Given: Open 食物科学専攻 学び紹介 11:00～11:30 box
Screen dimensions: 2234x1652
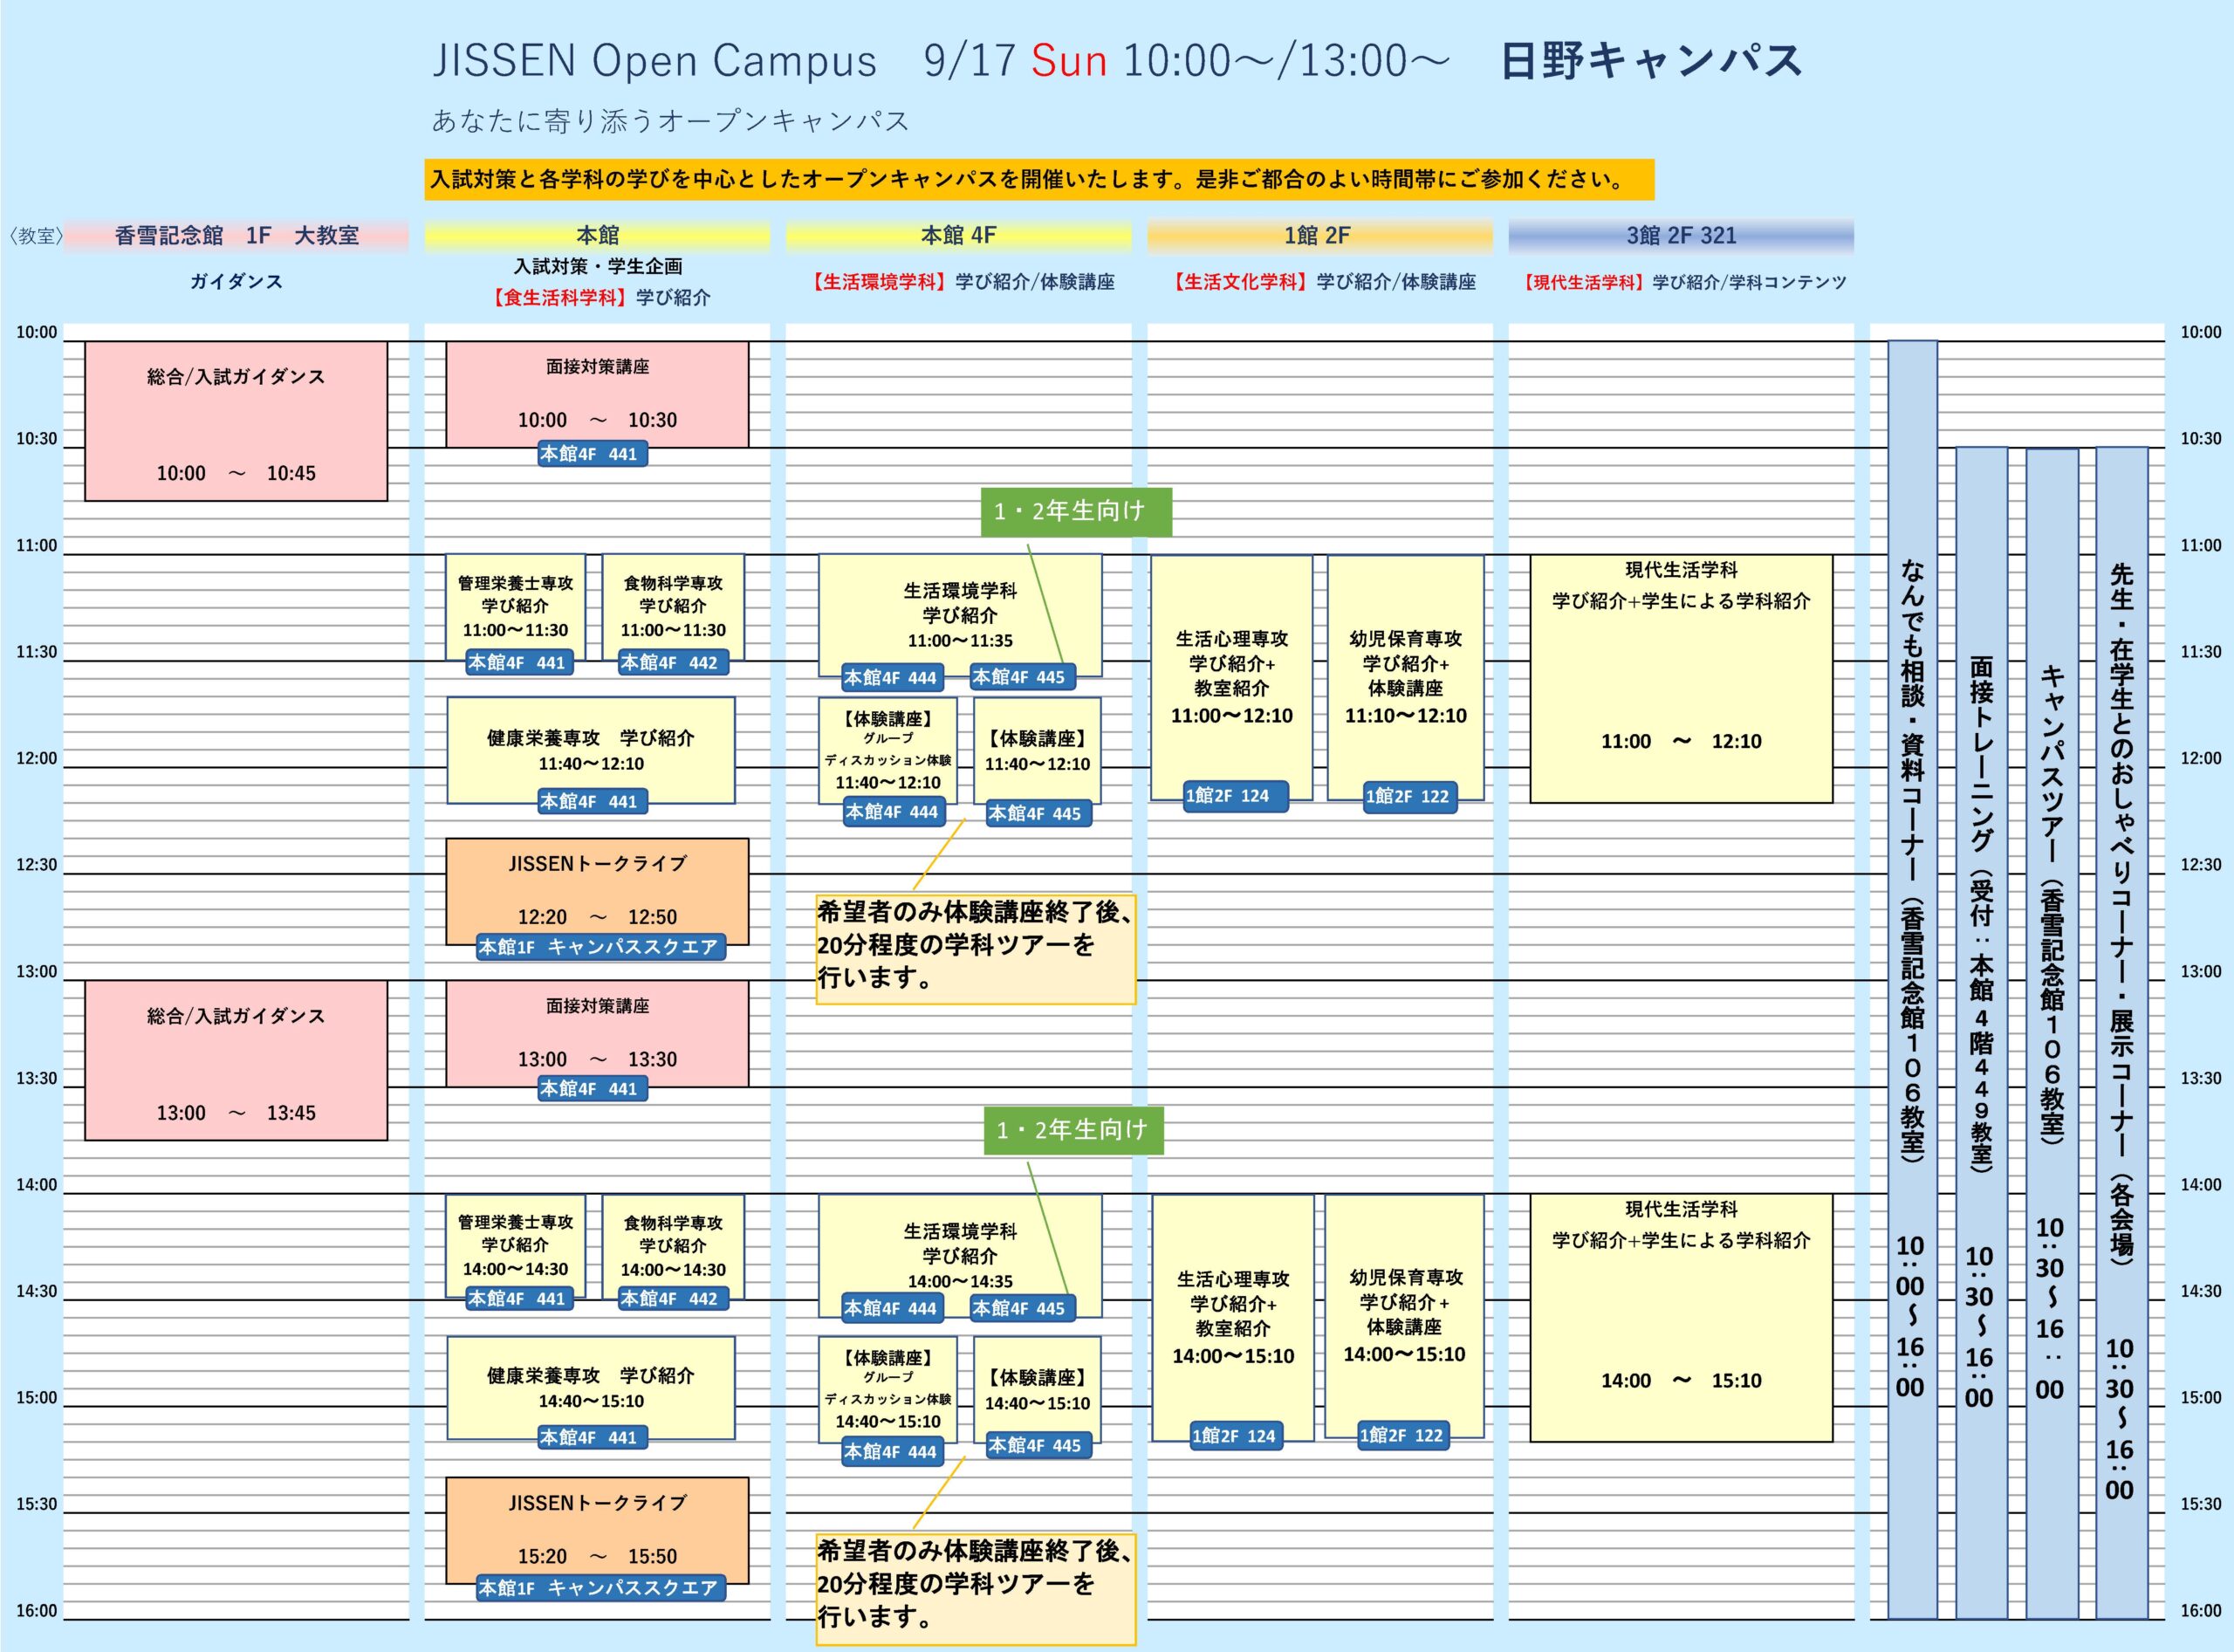Looking at the screenshot, I should [x=673, y=607].
